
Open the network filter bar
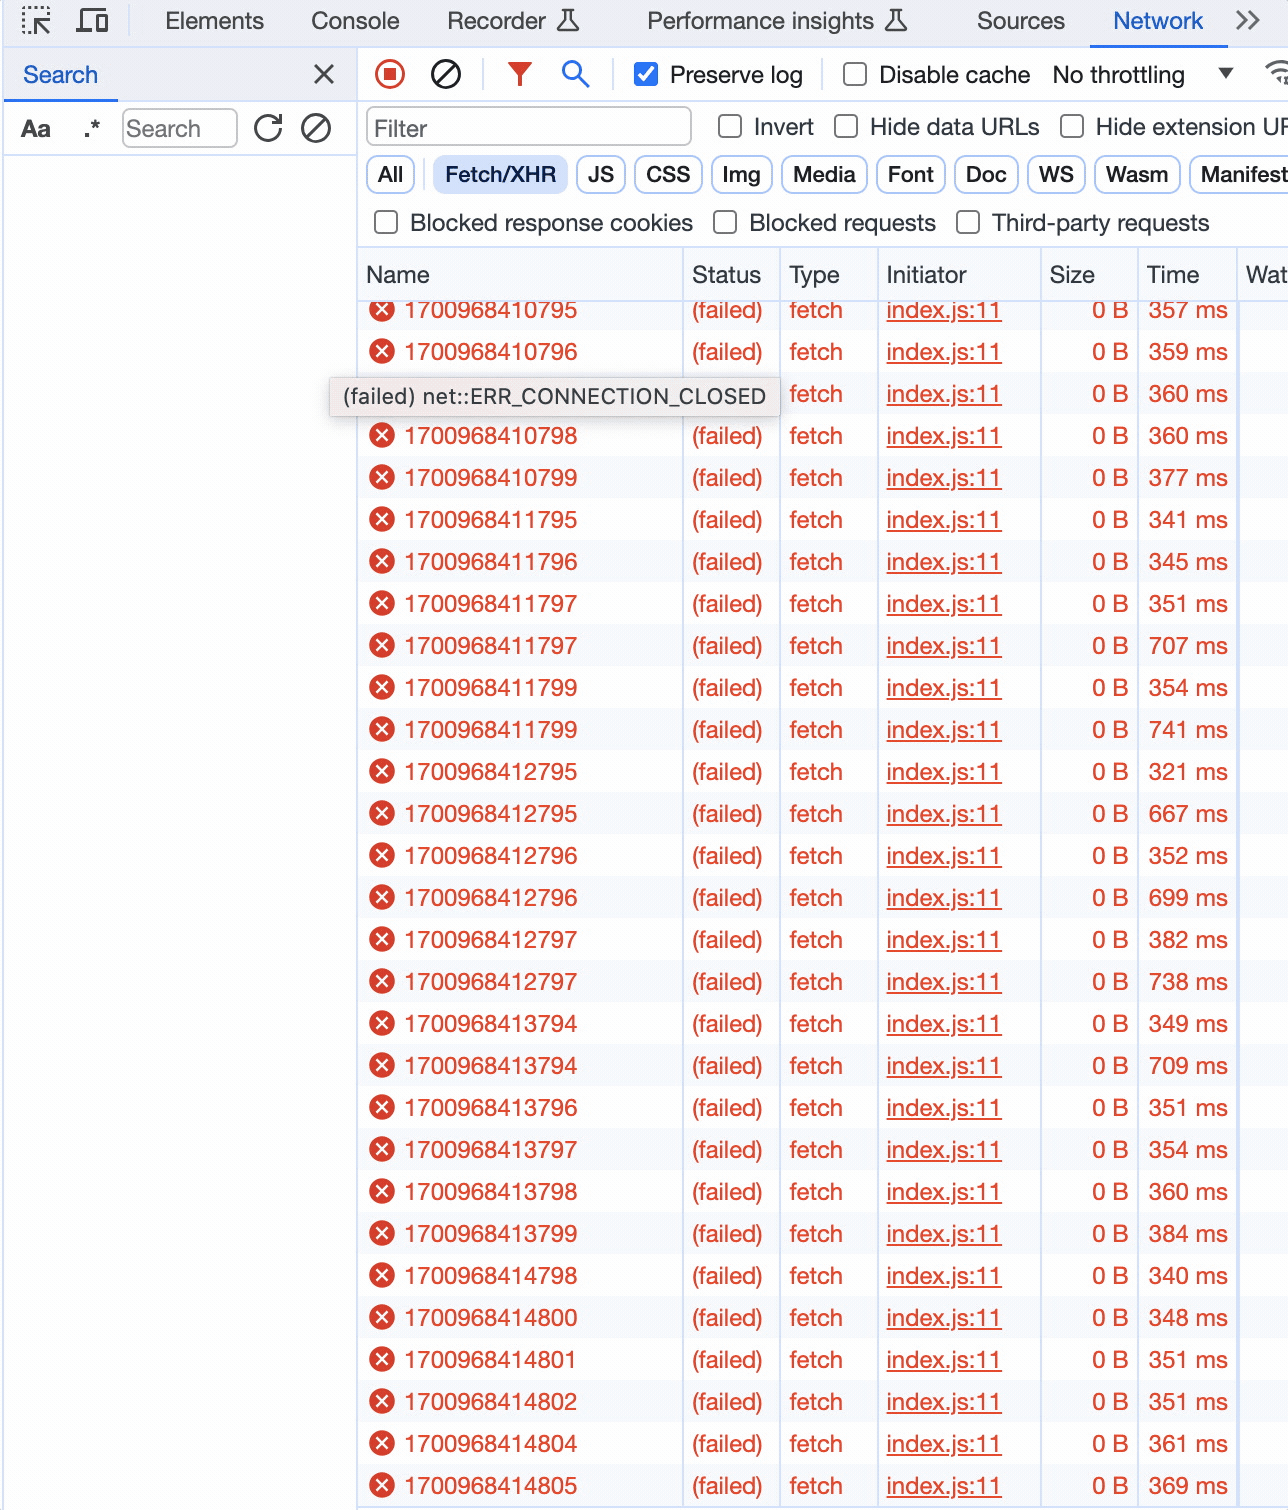pos(518,73)
